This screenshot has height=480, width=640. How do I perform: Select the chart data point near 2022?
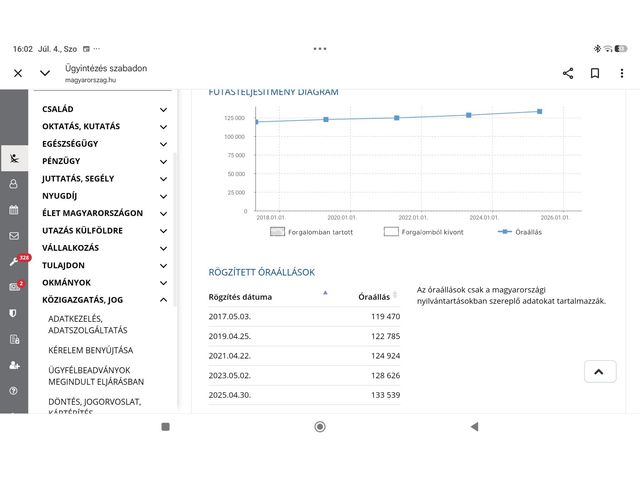[x=397, y=118]
